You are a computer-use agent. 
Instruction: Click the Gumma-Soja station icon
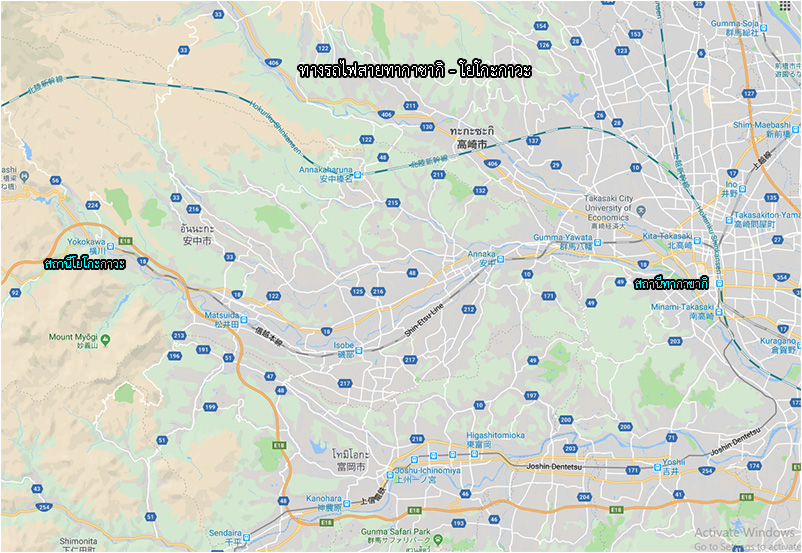point(764,28)
